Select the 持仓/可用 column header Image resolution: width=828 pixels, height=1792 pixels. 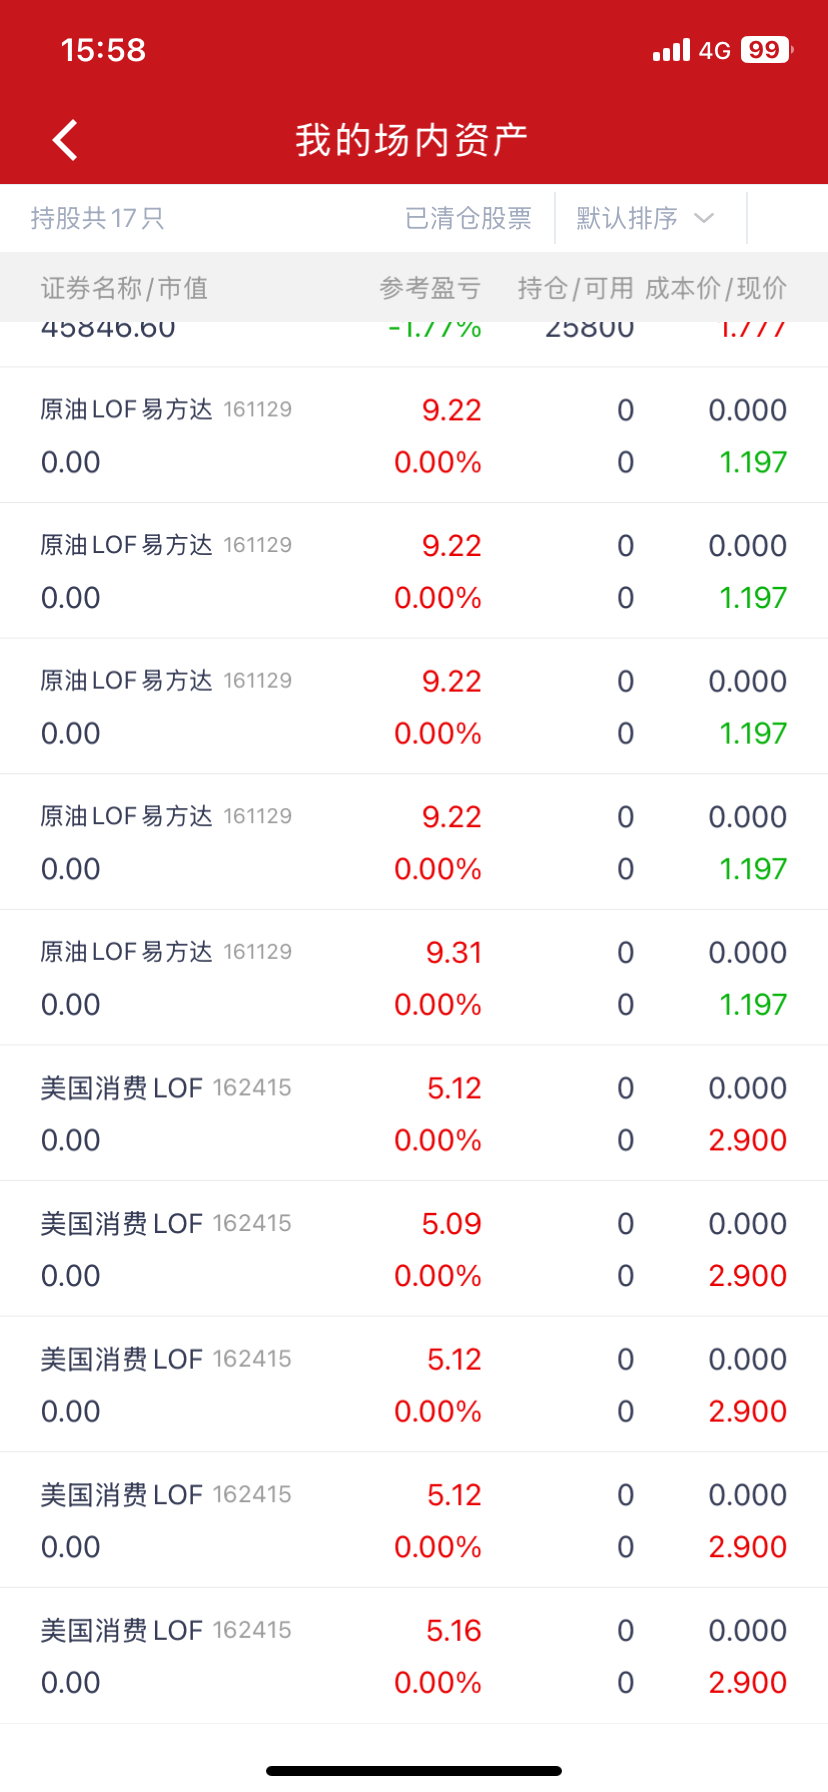575,288
